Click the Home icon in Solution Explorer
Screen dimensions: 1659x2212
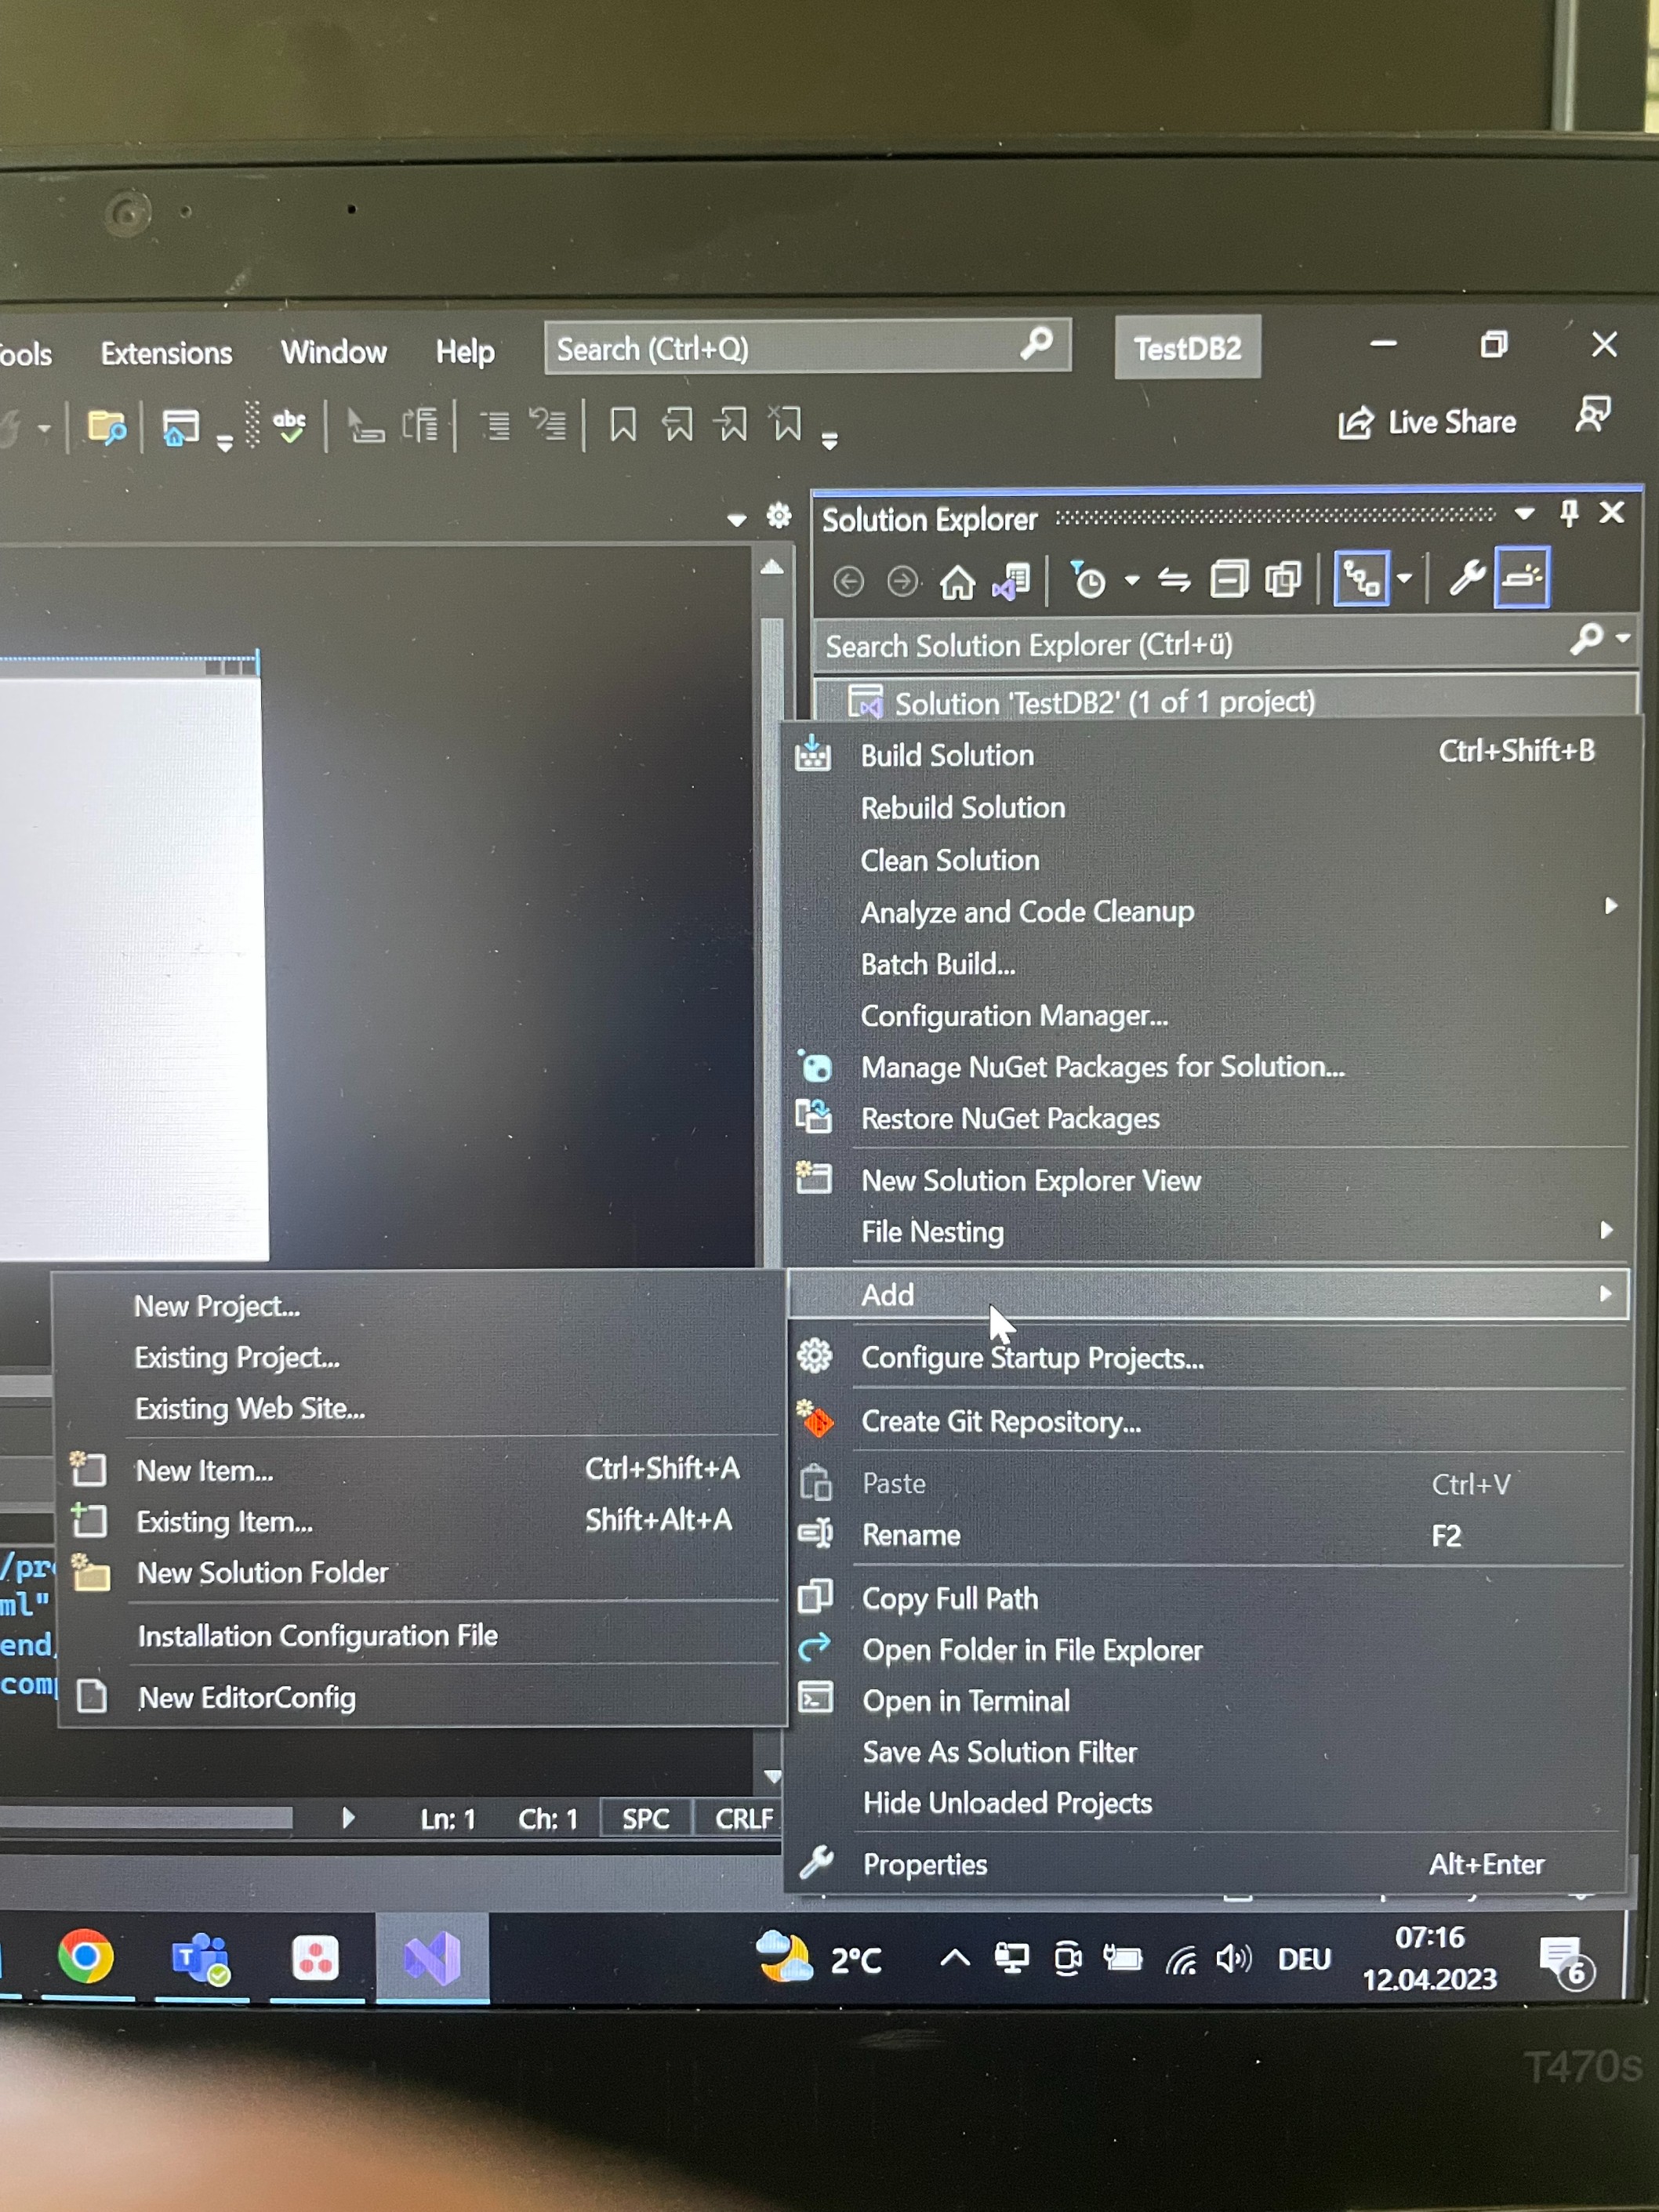point(957,581)
